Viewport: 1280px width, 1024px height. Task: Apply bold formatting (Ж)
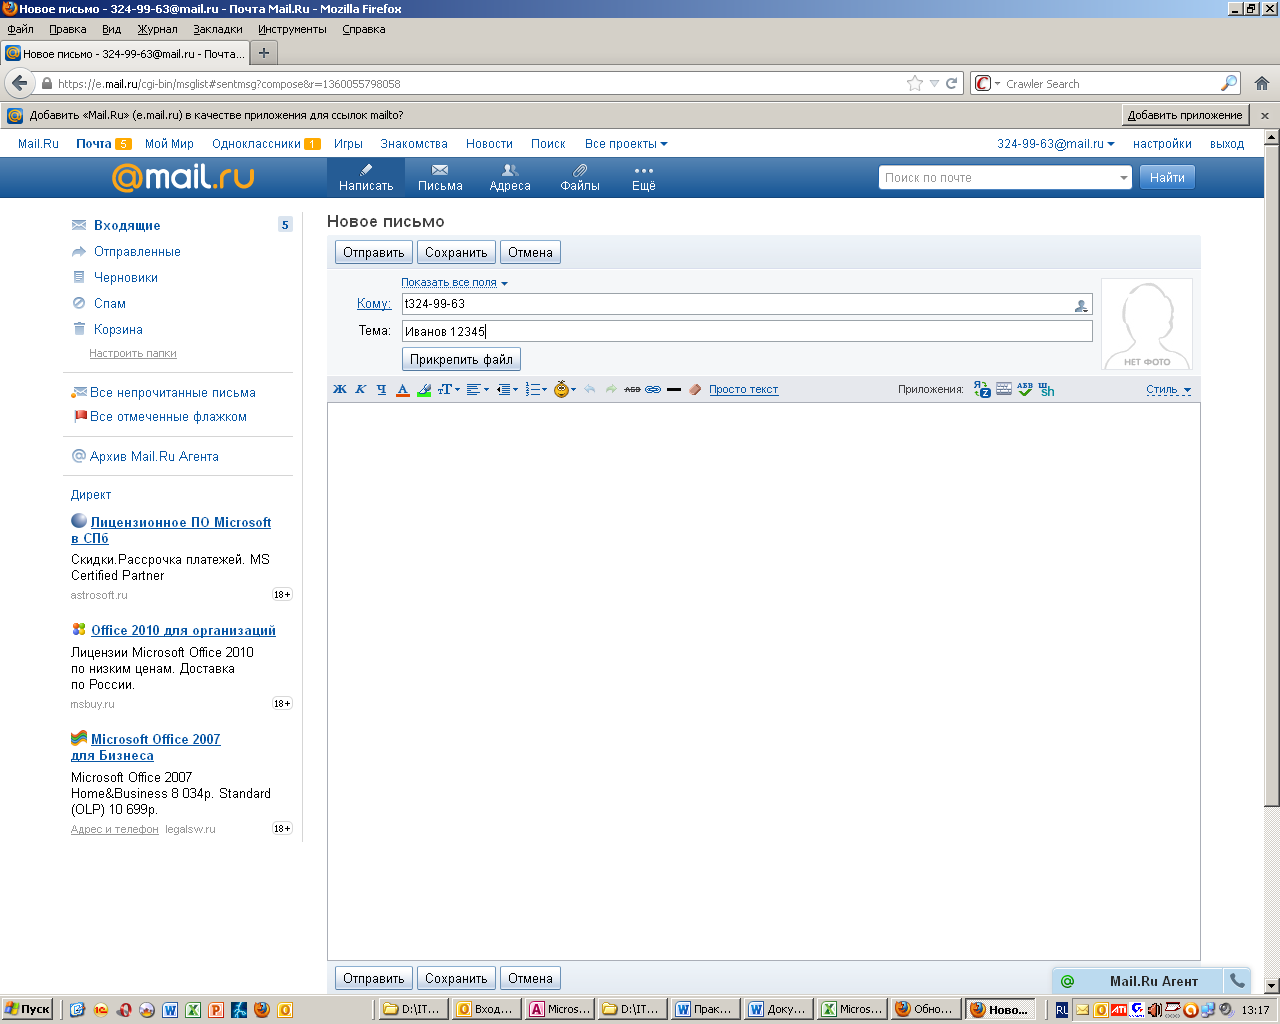tap(340, 389)
